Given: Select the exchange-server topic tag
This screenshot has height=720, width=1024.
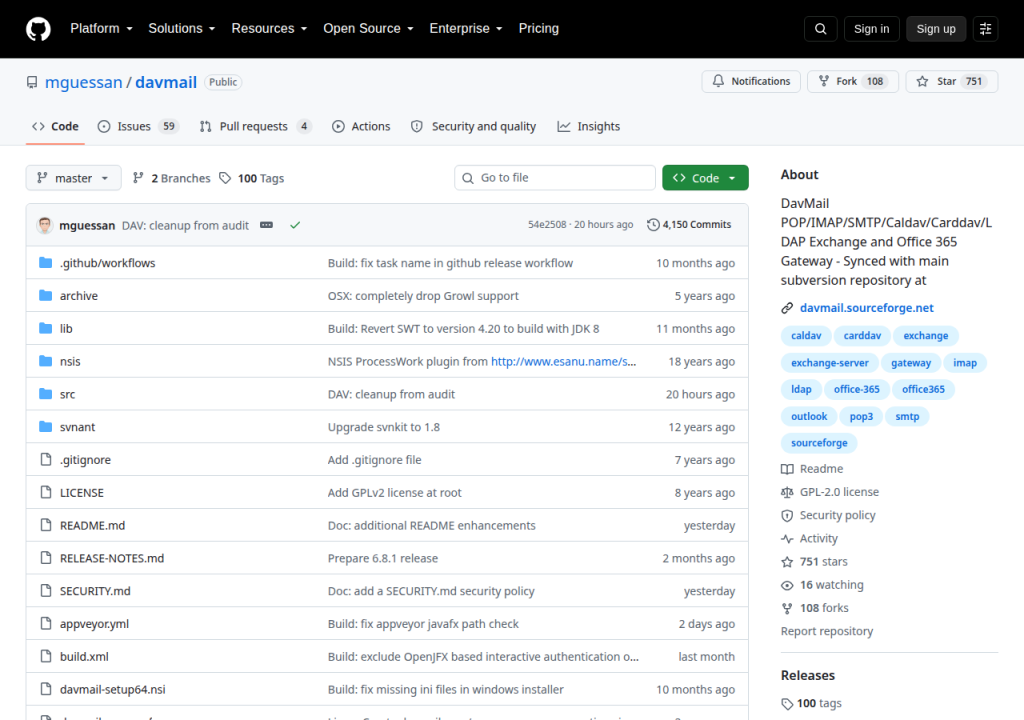Looking at the screenshot, I should click(829, 363).
